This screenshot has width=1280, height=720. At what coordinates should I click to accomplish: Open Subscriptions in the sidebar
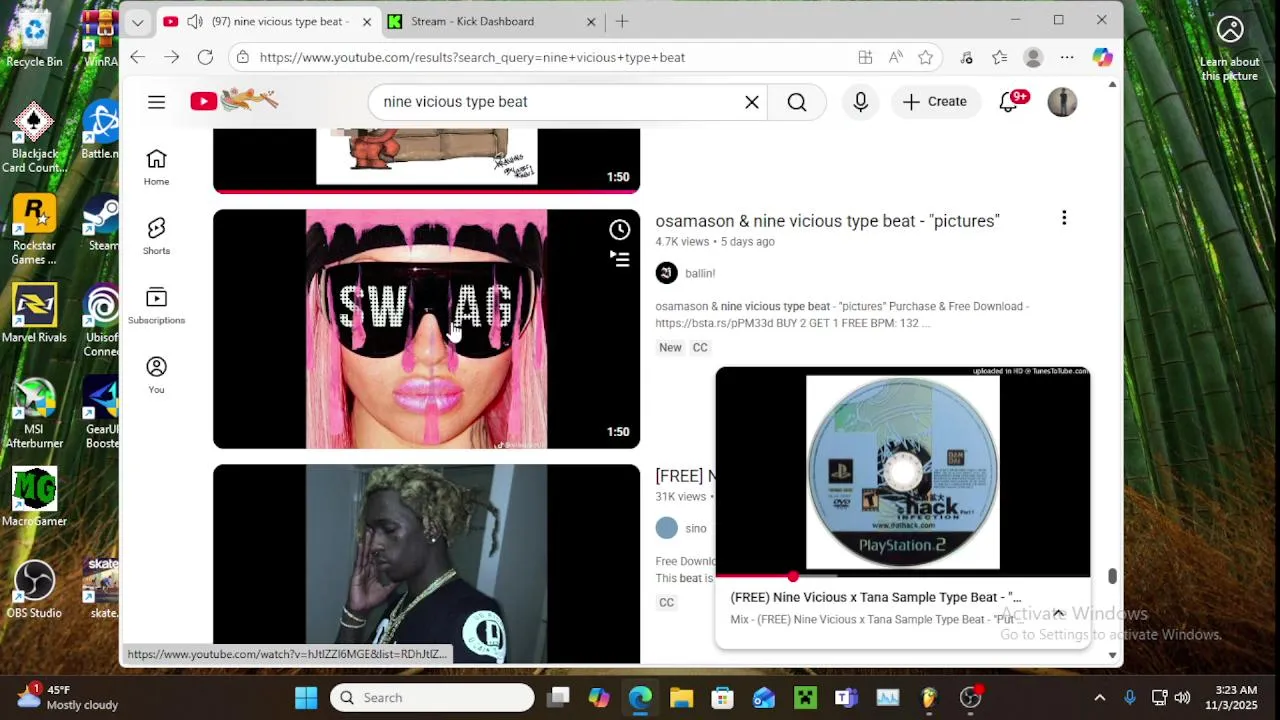pyautogui.click(x=156, y=305)
